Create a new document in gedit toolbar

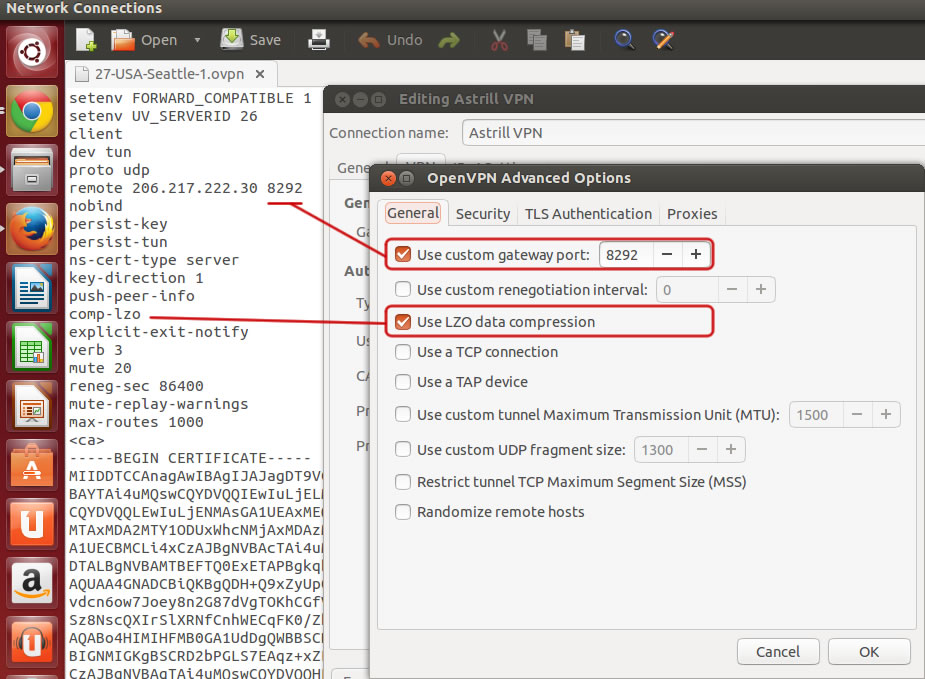(86, 40)
